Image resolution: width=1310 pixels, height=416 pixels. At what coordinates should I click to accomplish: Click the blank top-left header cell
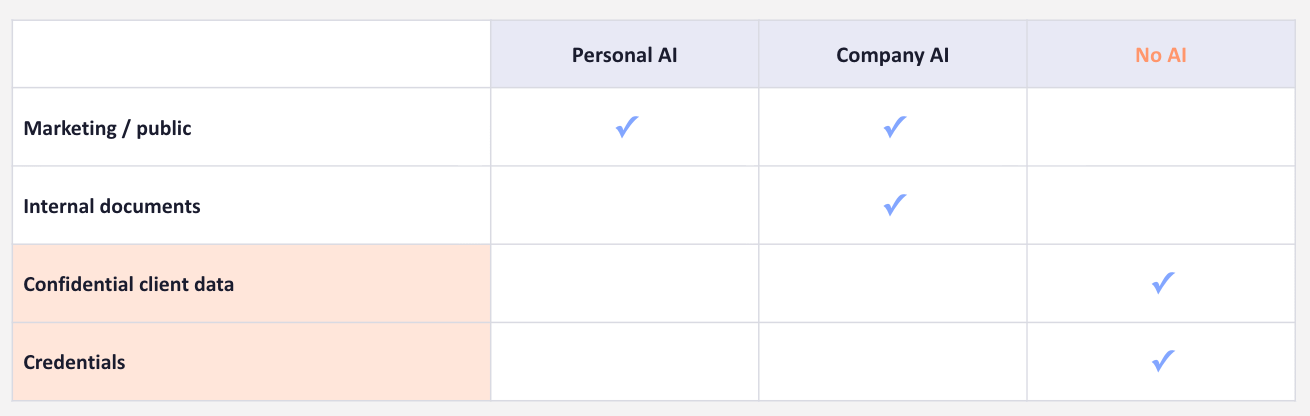pyautogui.click(x=251, y=54)
